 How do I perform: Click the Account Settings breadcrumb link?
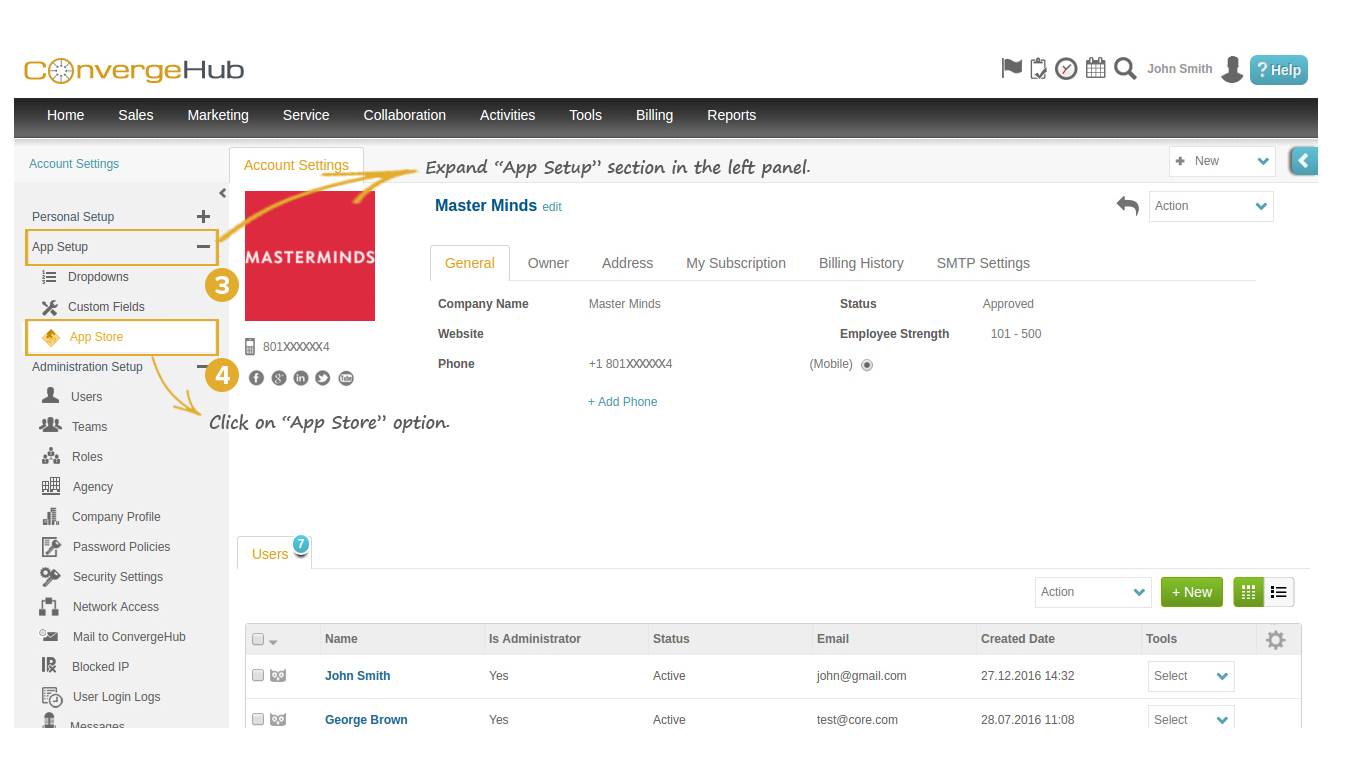(x=74, y=164)
